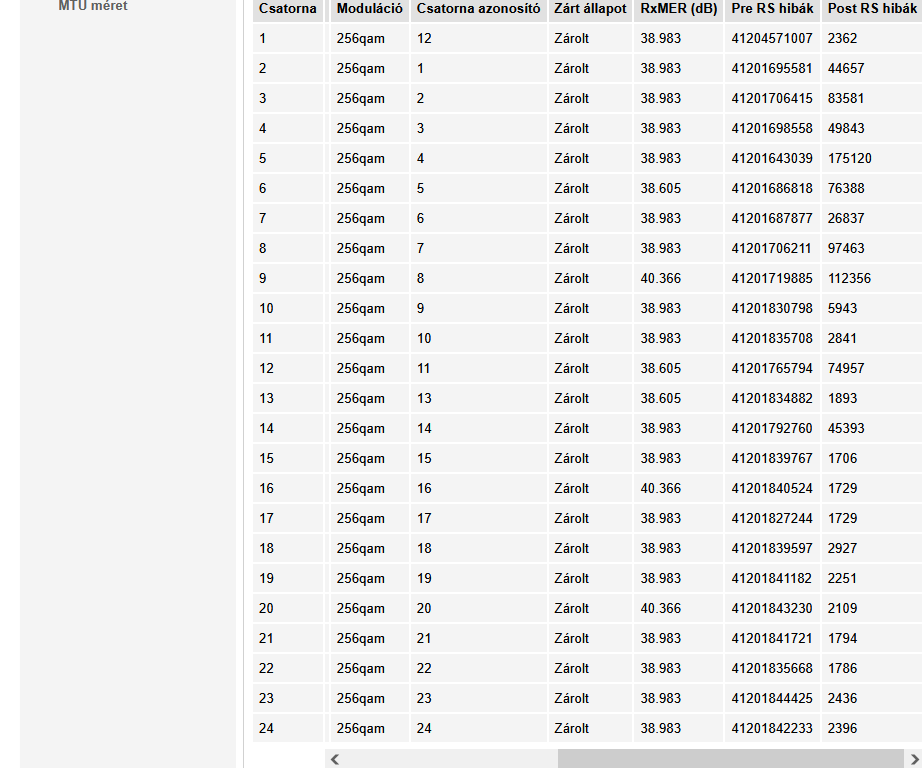
Task: Select Post RS value 1794
Action: pos(842,638)
